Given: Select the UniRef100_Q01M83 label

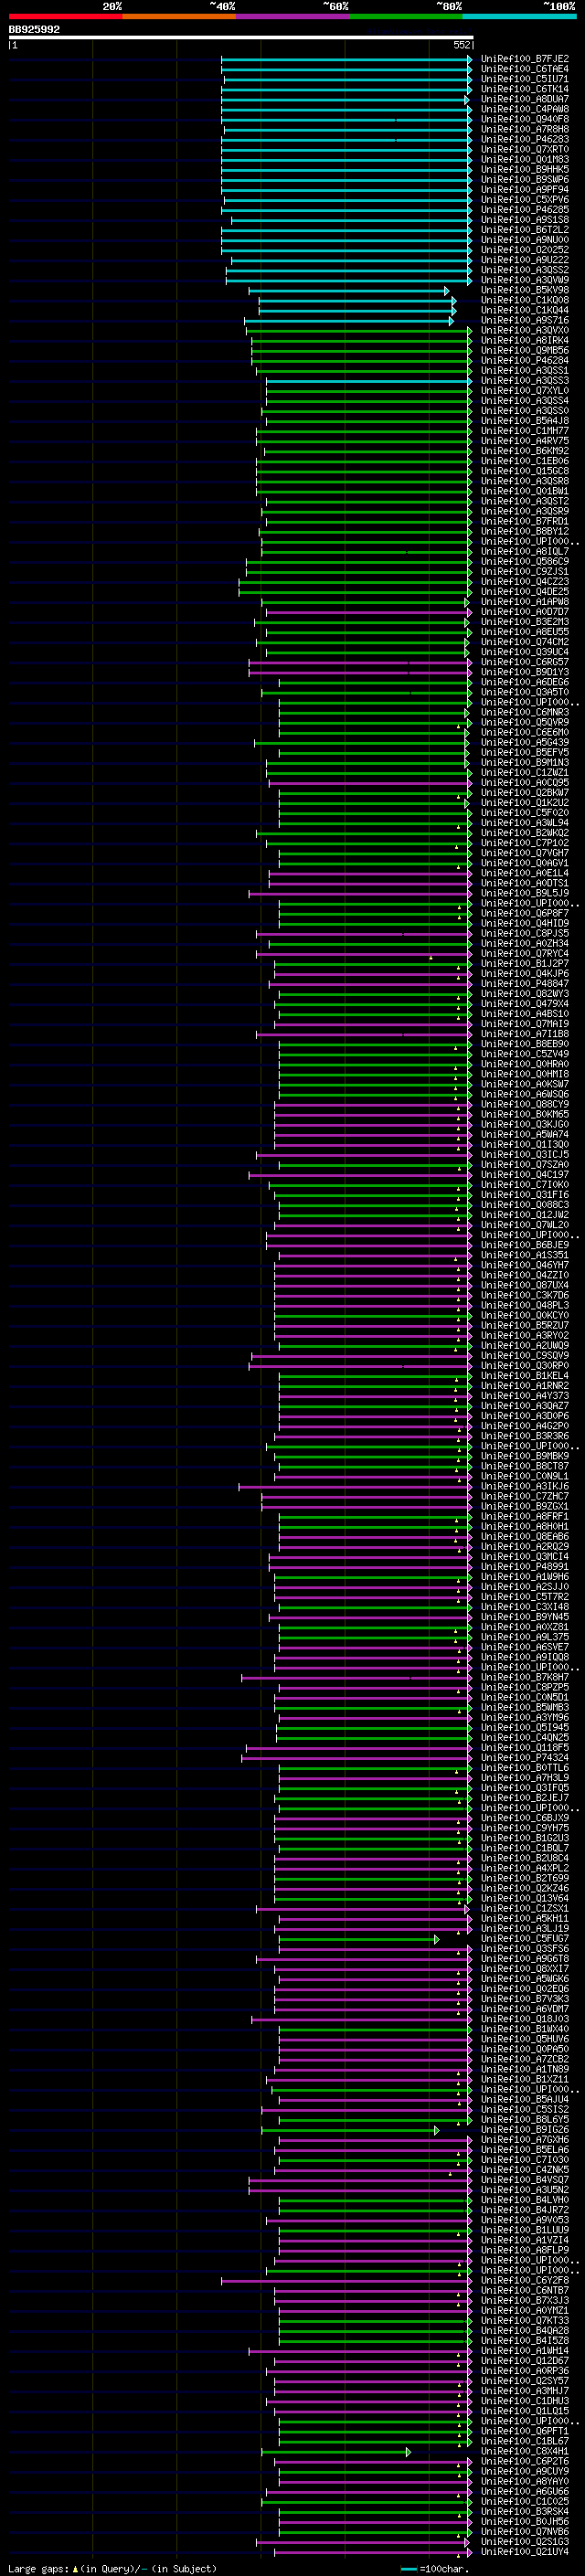Looking at the screenshot, I should click(525, 159).
